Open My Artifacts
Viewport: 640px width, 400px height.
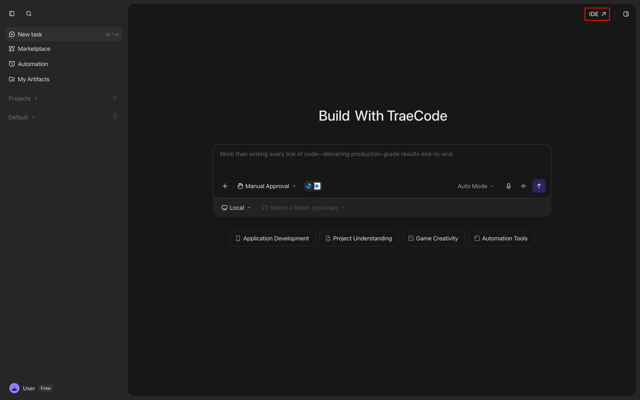tap(33, 79)
